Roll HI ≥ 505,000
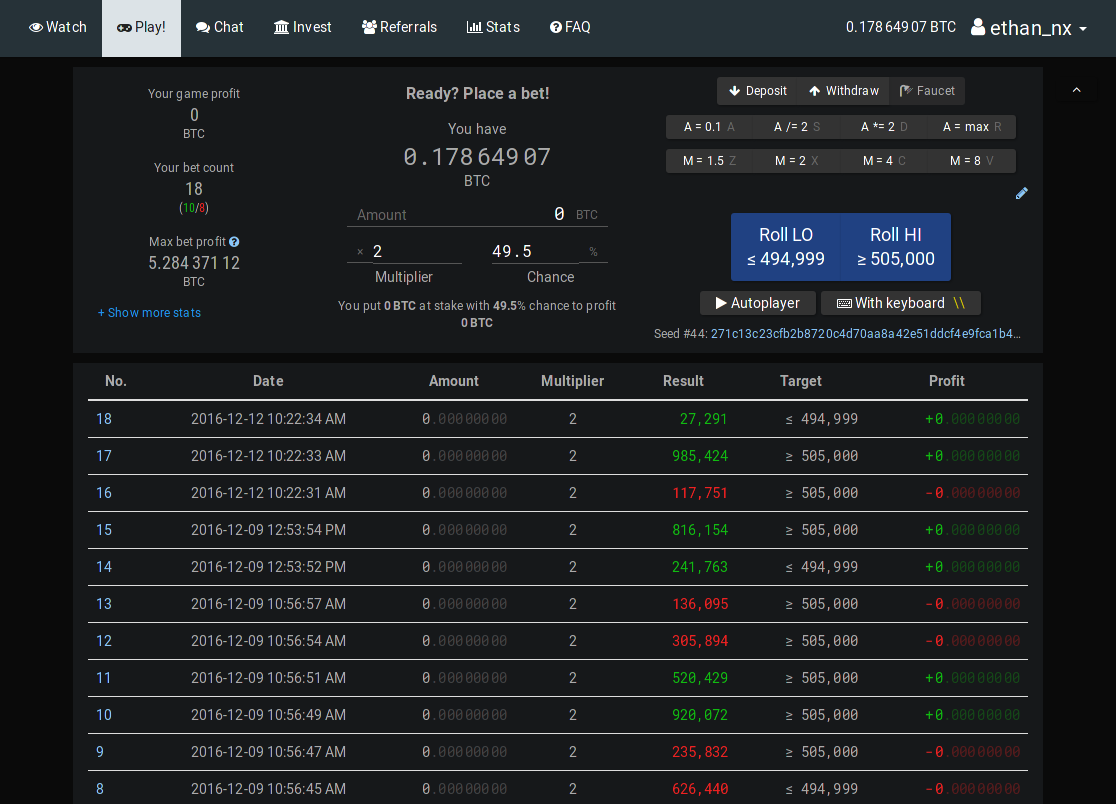 point(895,247)
